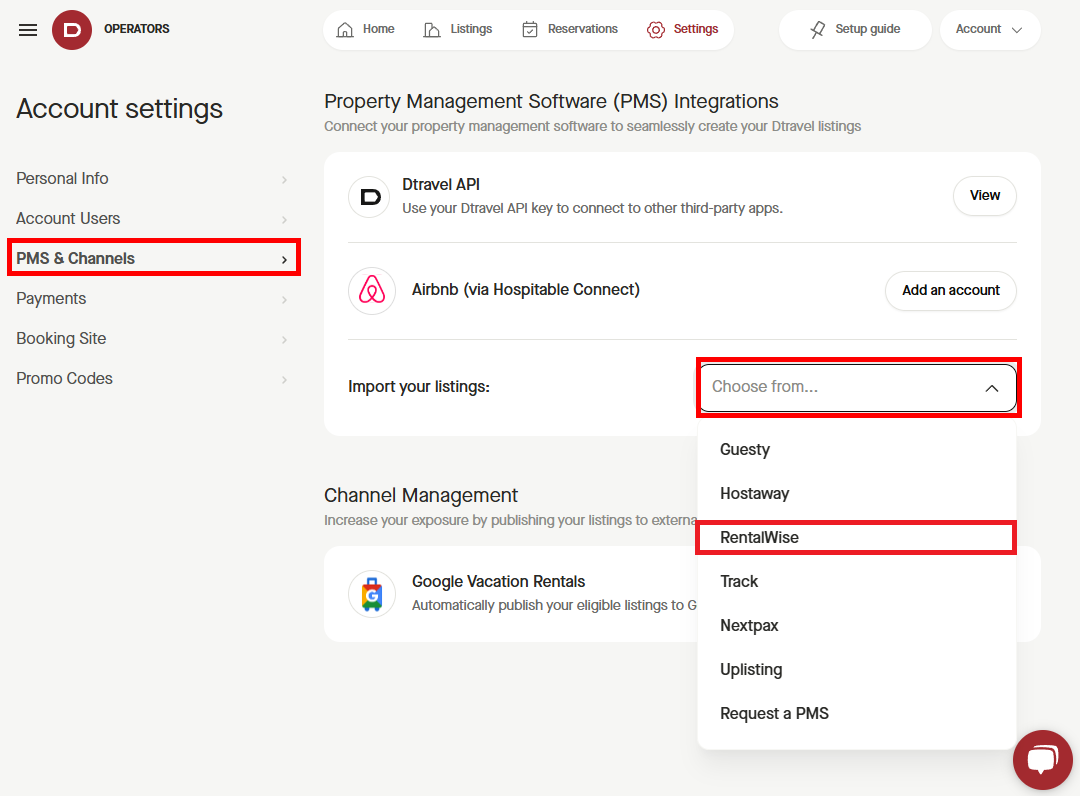The image size is (1080, 796).
Task: Open Payments settings
Action: [154, 298]
